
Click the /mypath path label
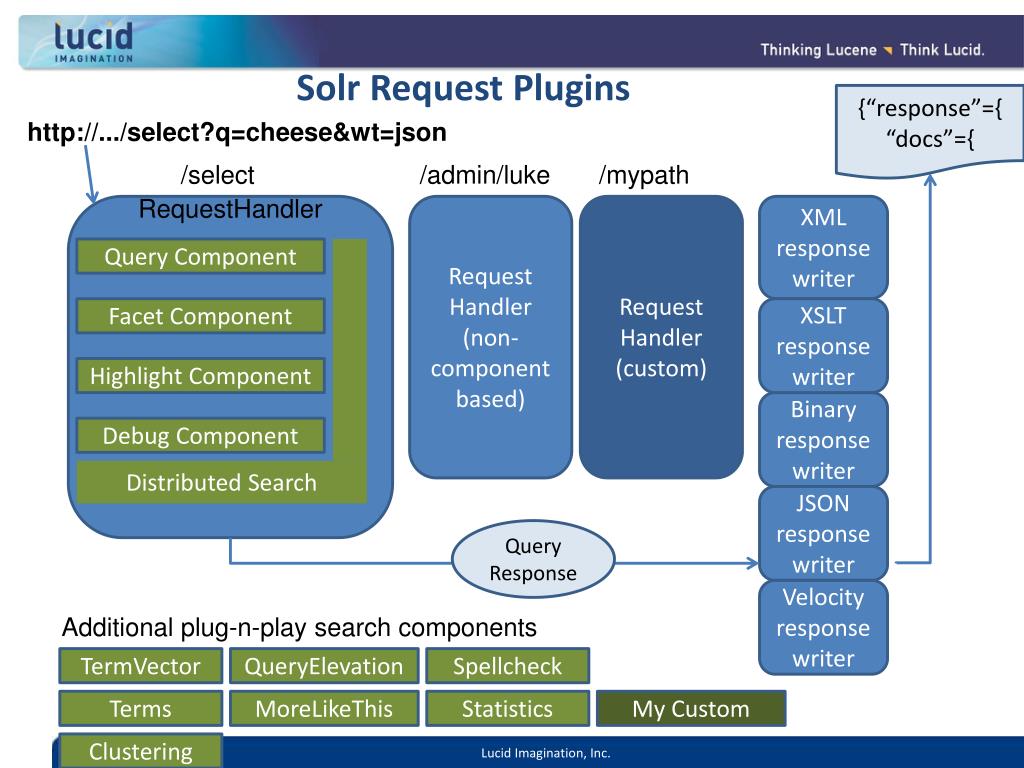point(644,175)
